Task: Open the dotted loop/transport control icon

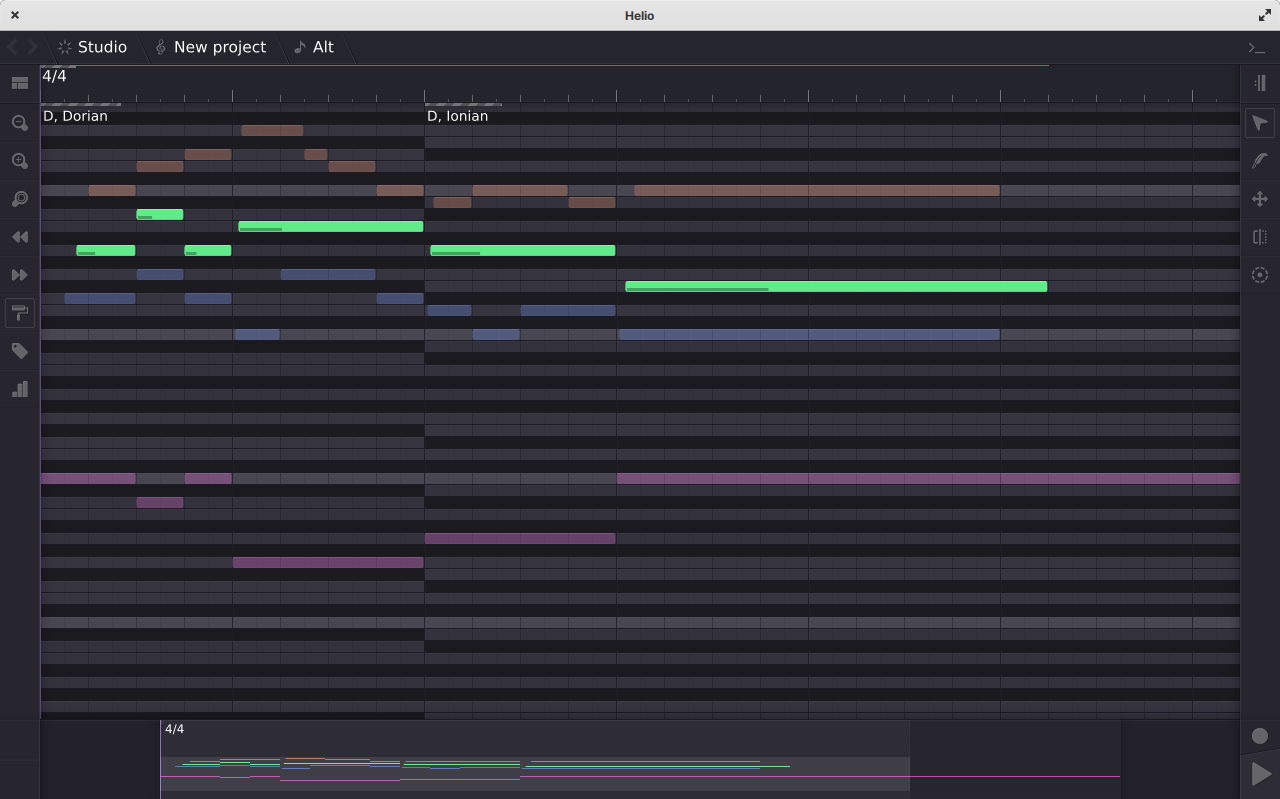Action: pos(1260,275)
